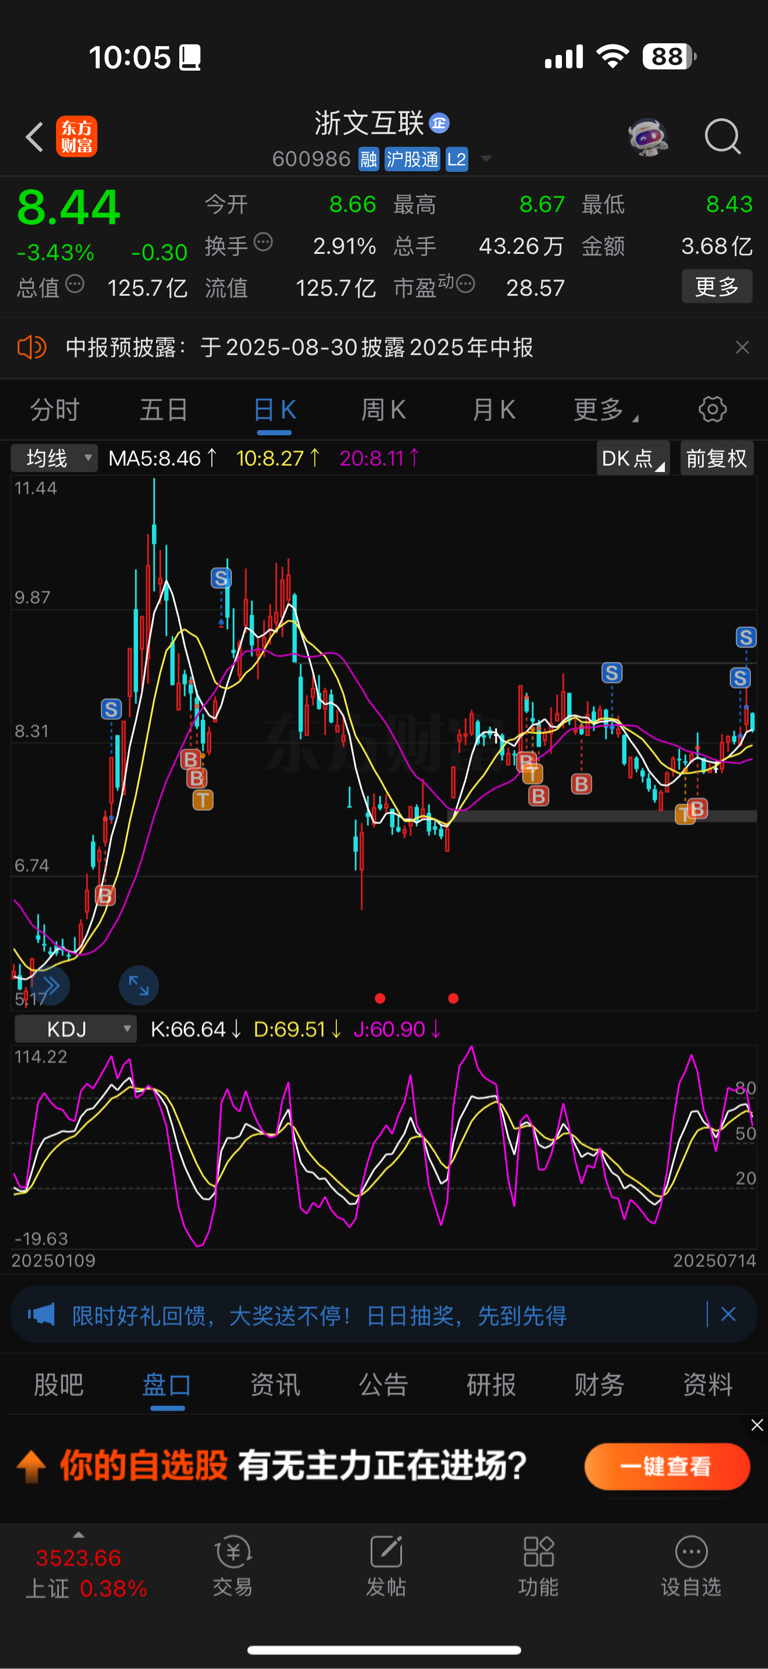Go back using the left arrow
768x1669 pixels.
click(x=35, y=136)
